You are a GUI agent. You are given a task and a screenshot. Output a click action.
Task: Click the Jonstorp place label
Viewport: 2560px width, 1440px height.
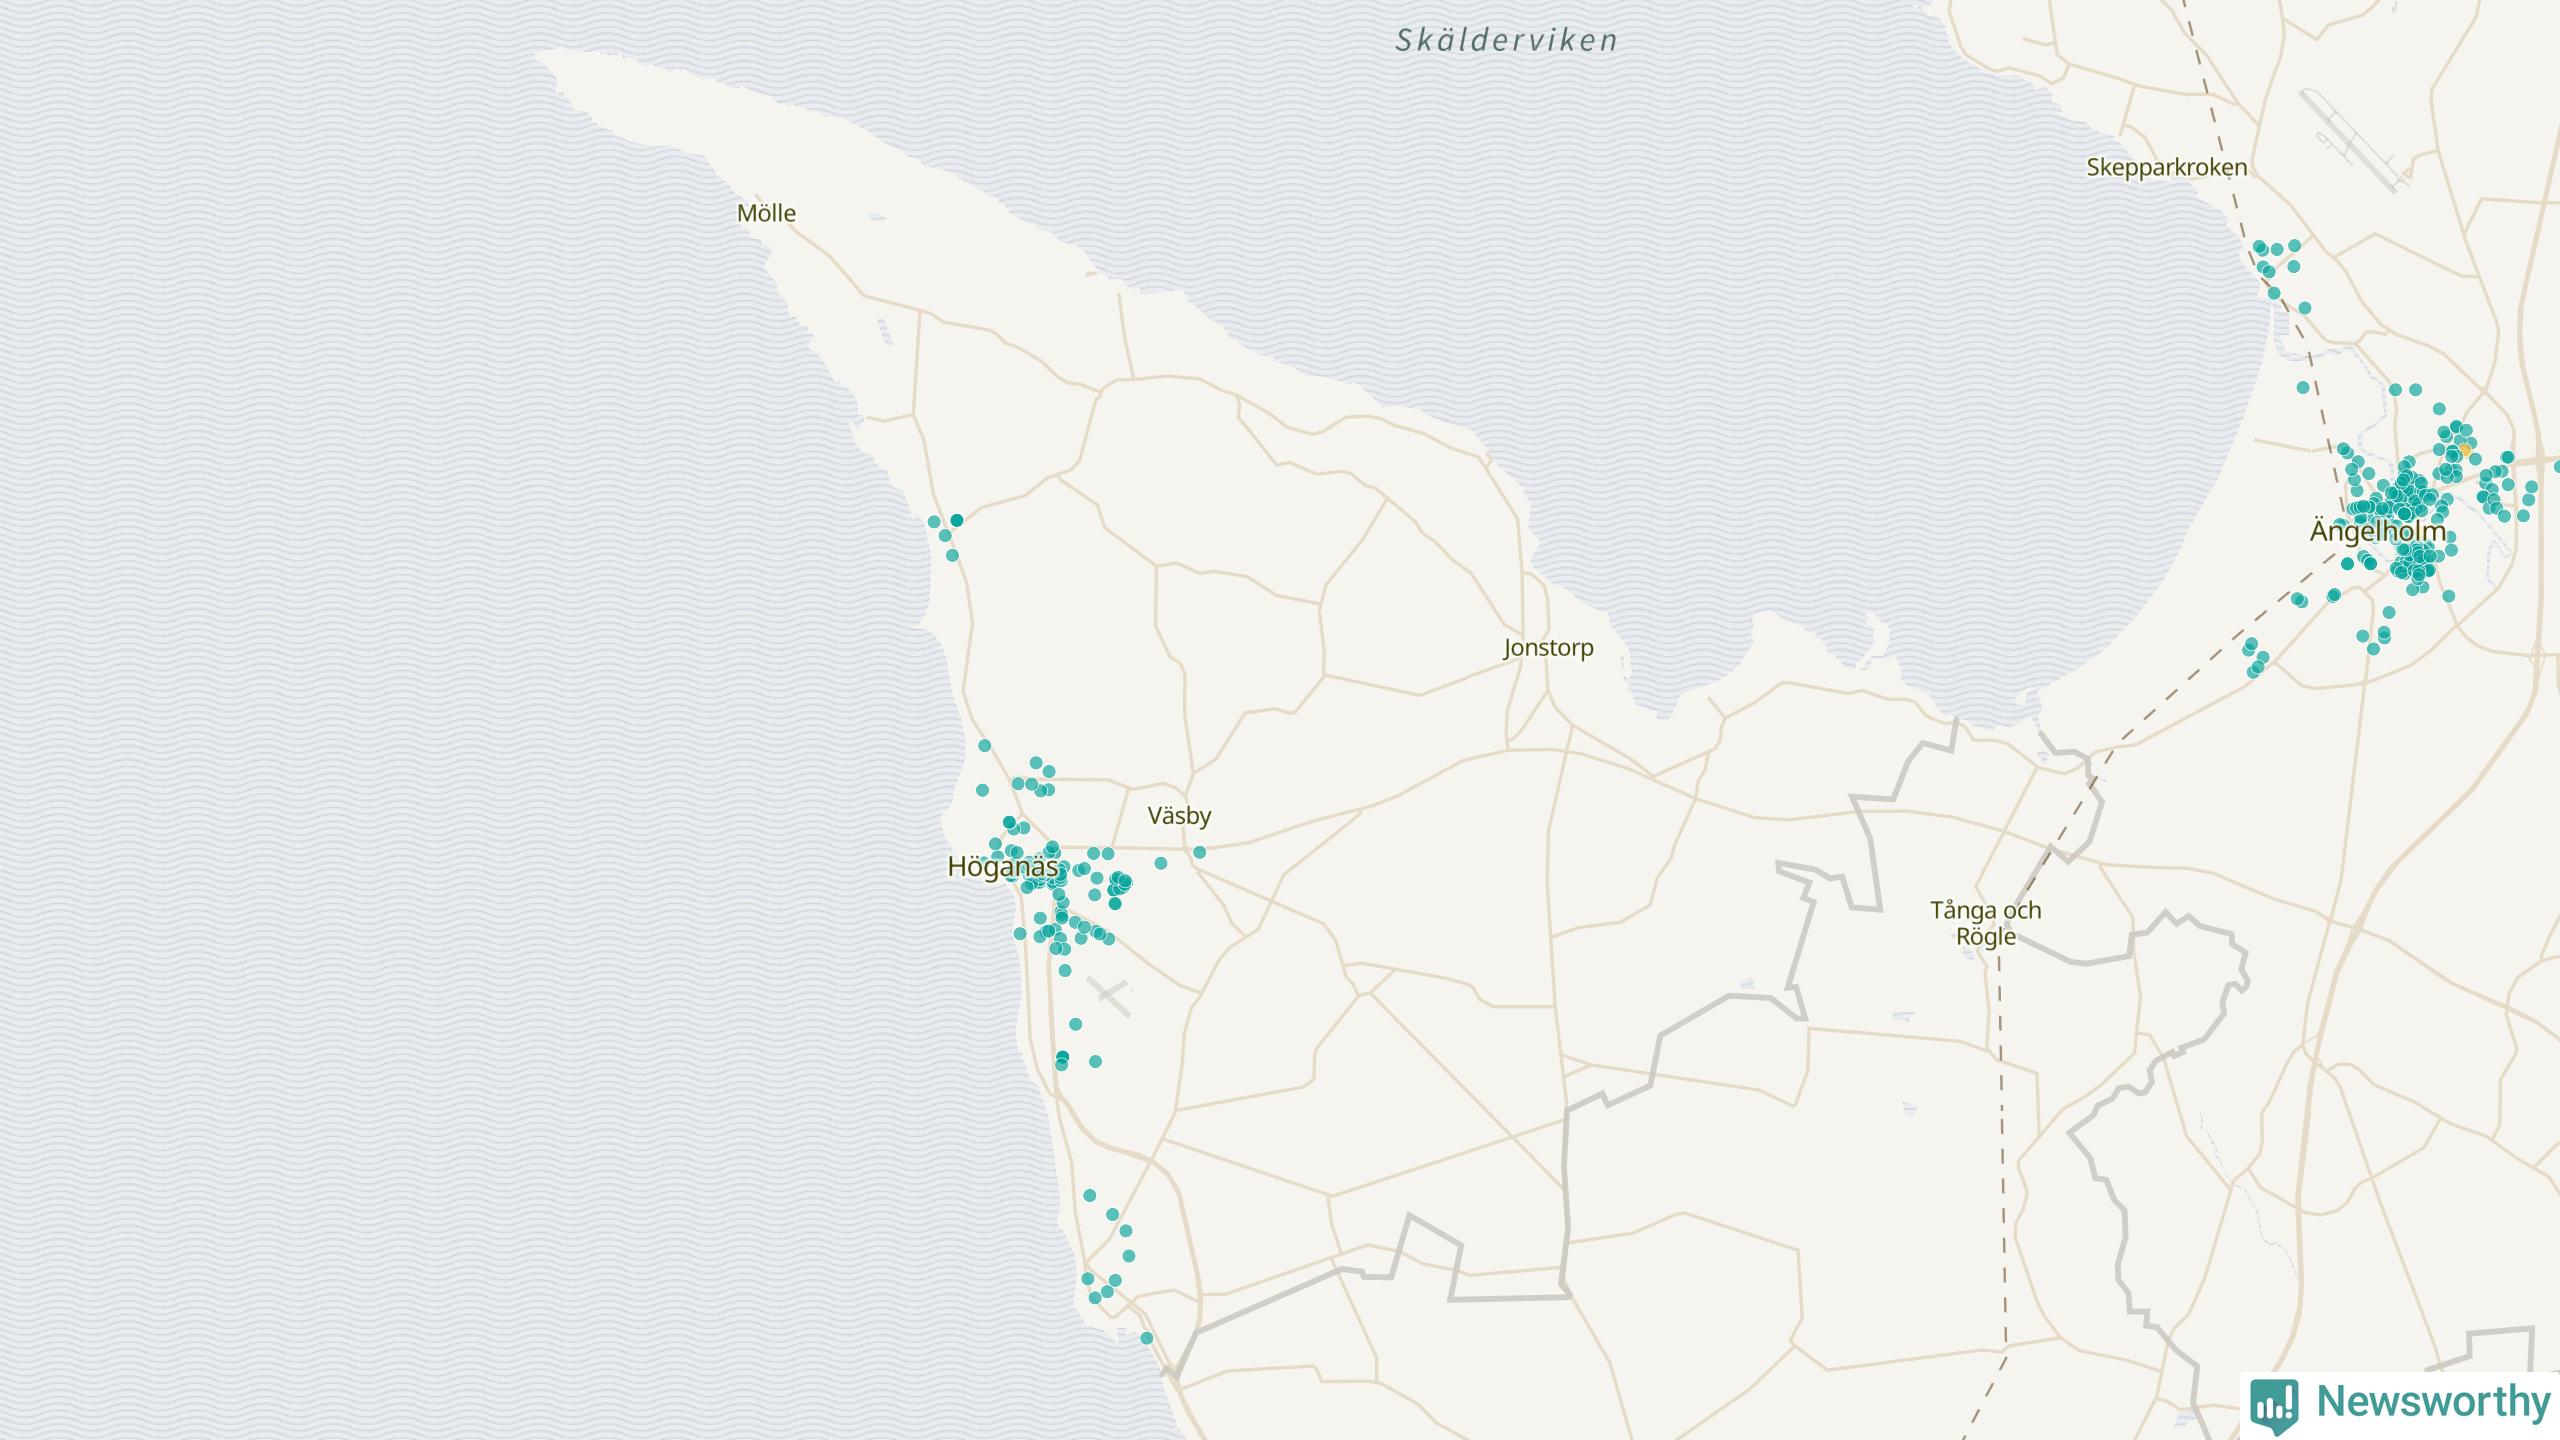[1548, 648]
